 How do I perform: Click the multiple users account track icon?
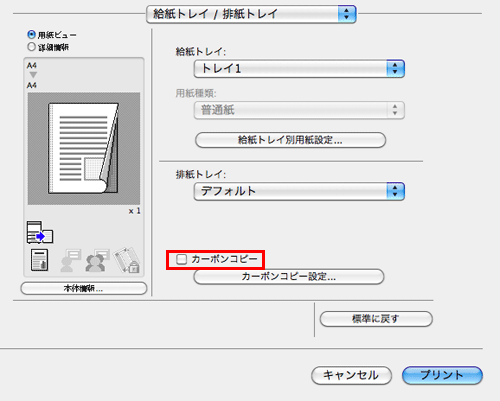click(x=97, y=260)
